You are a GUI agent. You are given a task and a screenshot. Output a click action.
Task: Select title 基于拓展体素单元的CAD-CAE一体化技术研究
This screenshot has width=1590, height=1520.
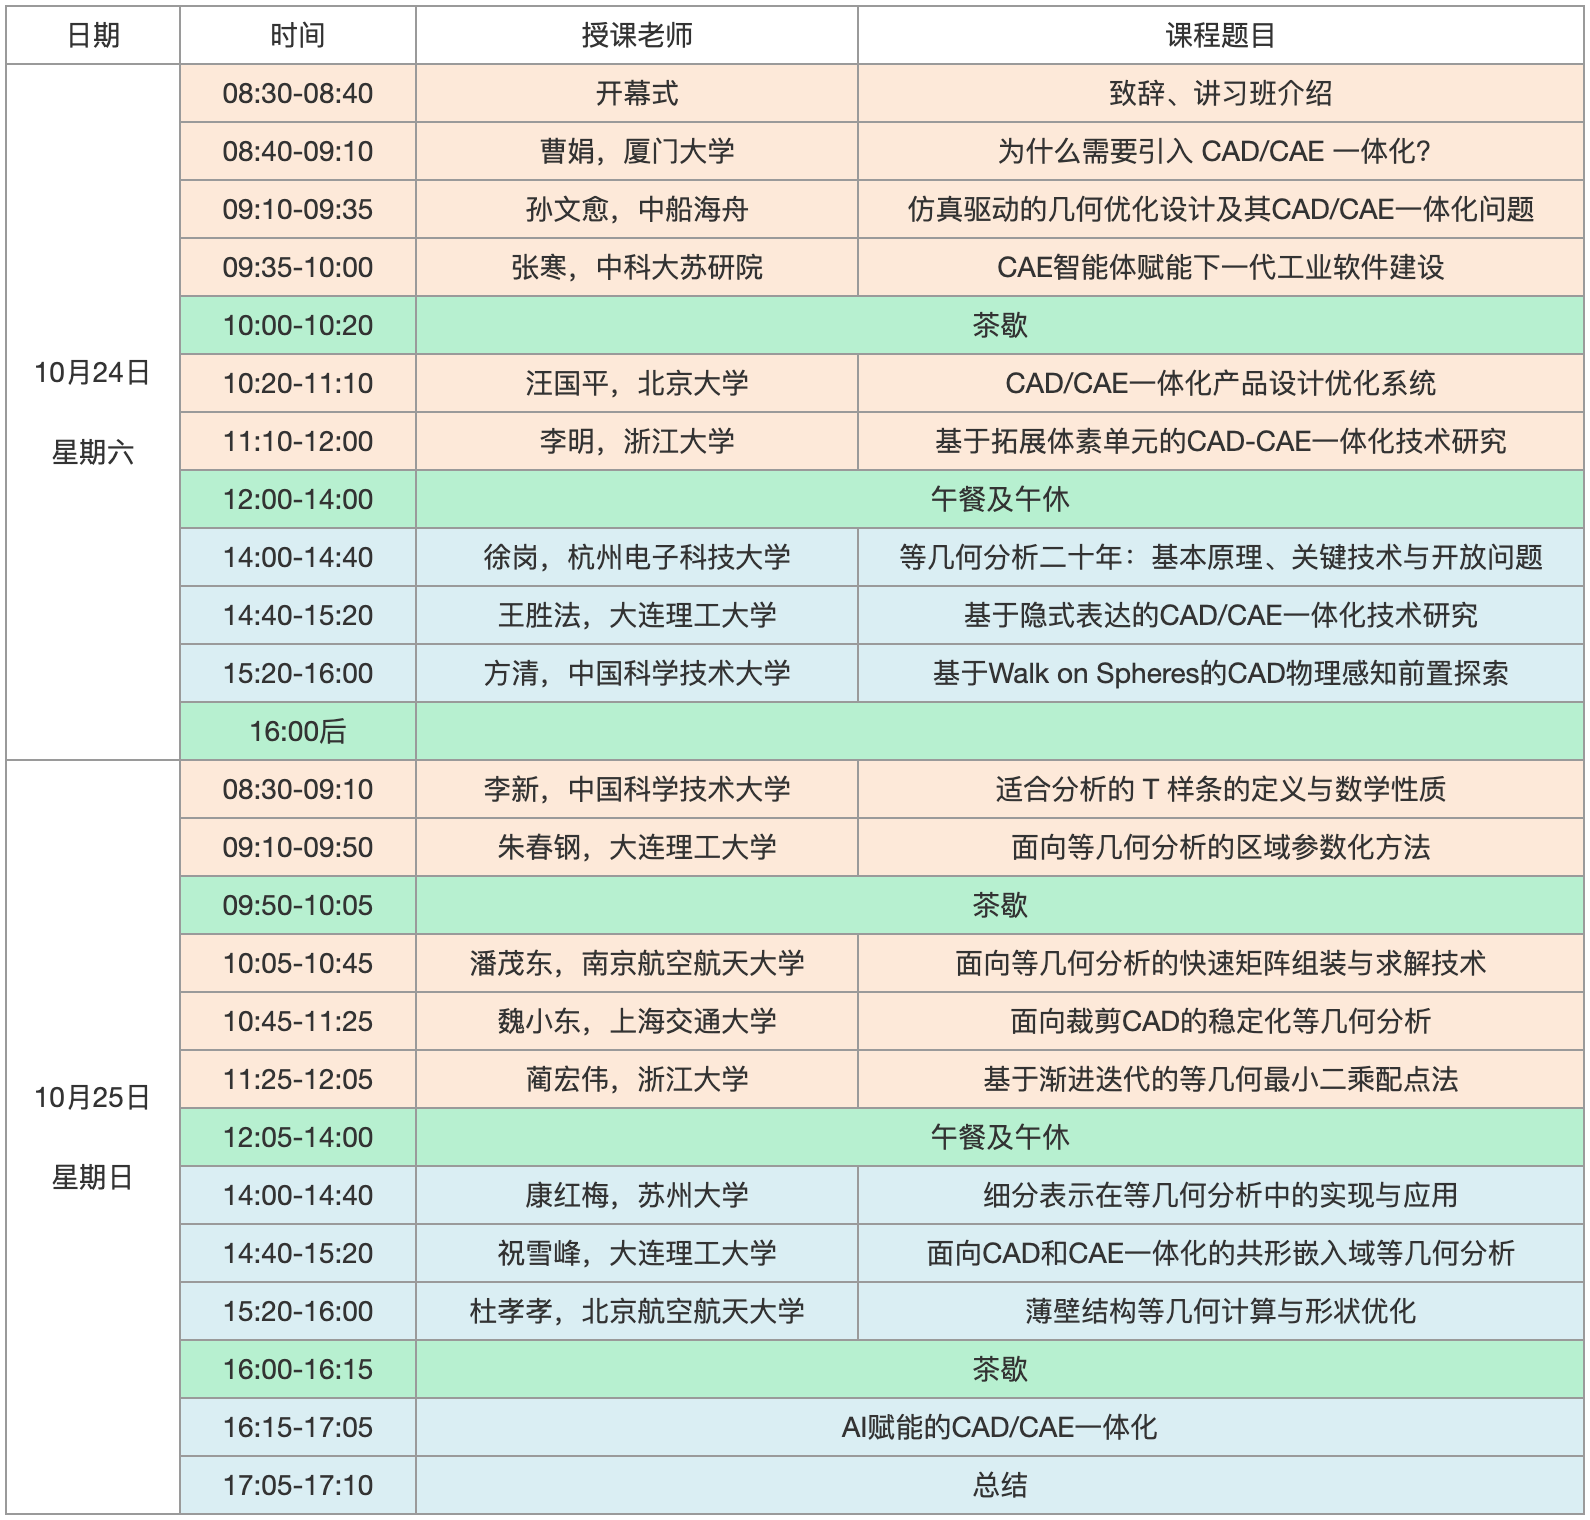coord(1221,441)
